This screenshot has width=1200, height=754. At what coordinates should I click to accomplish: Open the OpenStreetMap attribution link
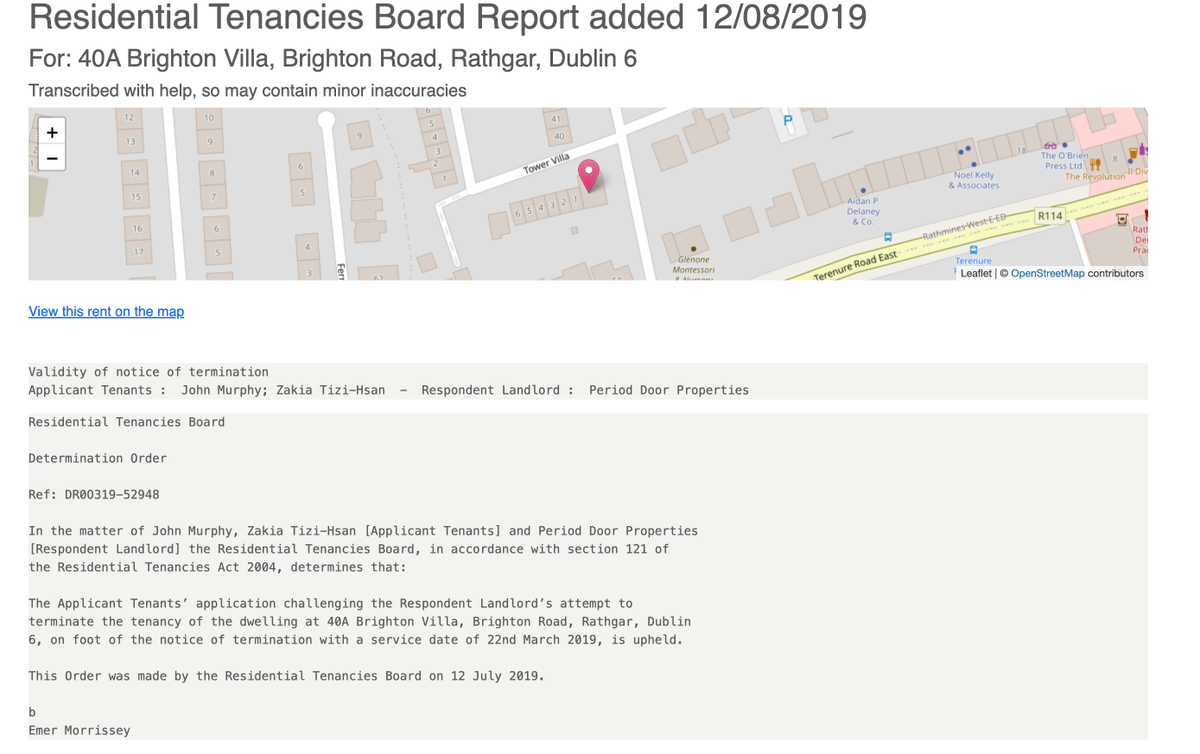point(1047,273)
